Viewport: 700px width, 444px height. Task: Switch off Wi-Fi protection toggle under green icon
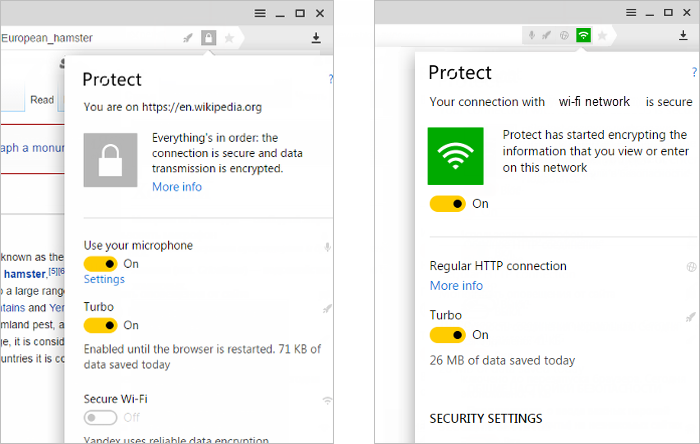(447, 204)
